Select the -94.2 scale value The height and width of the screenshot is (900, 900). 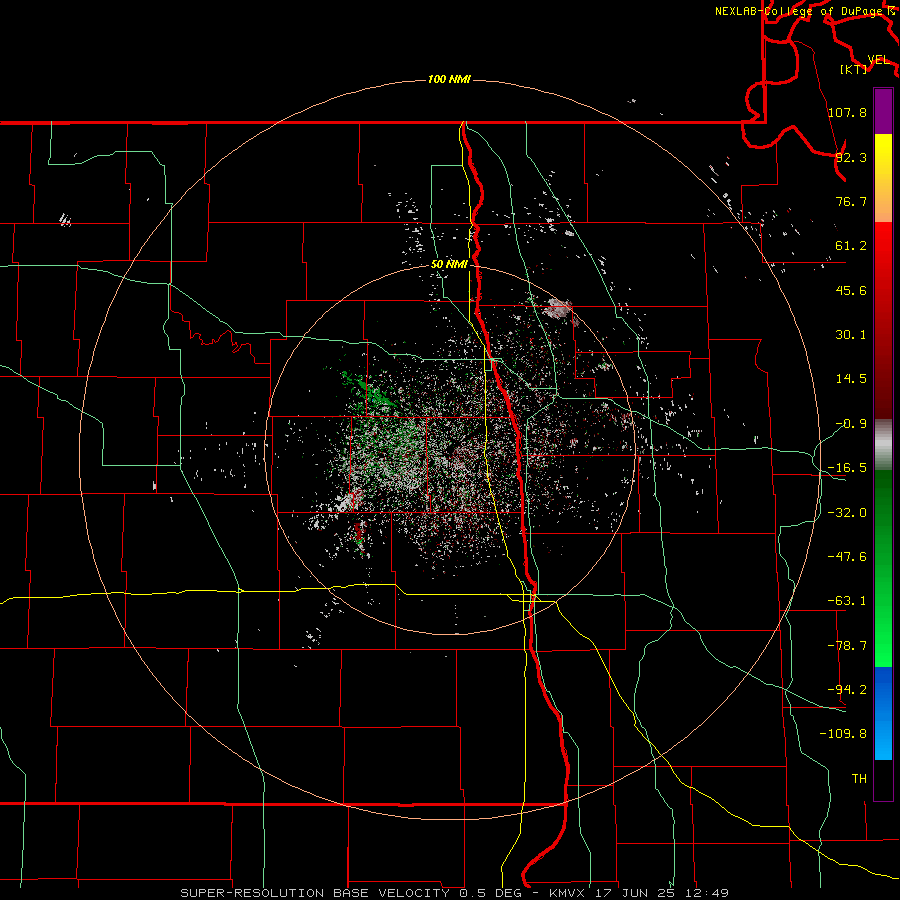click(847, 690)
